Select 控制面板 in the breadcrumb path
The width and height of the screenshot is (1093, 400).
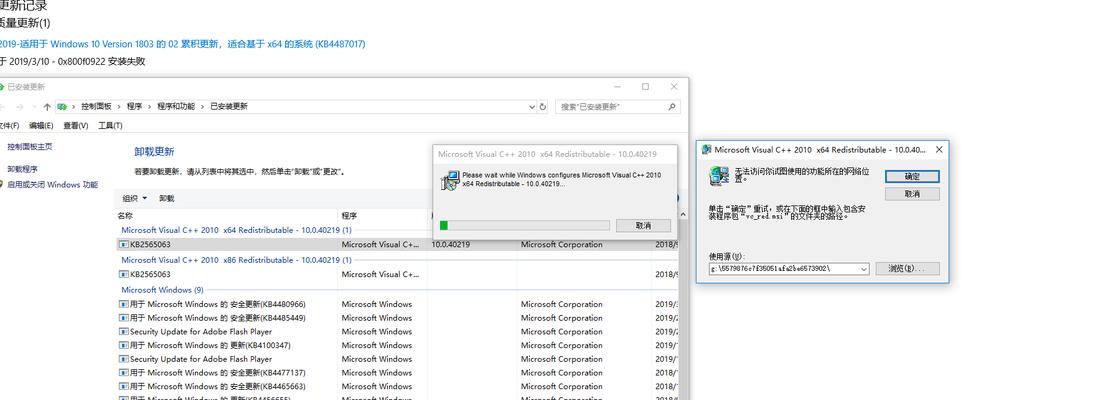coord(96,107)
